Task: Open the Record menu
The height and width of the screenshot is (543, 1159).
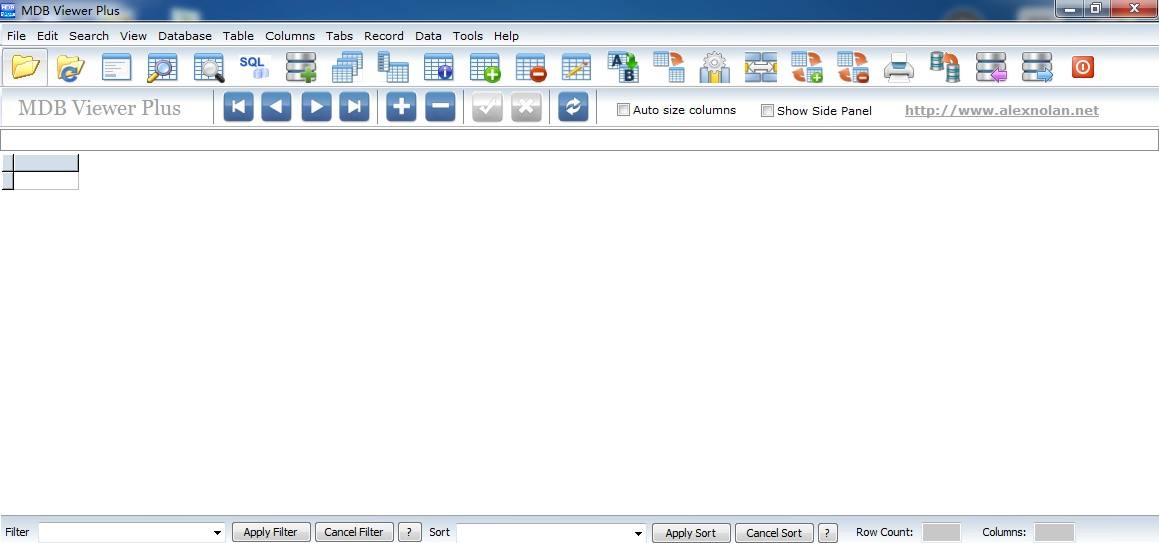Action: pos(384,35)
